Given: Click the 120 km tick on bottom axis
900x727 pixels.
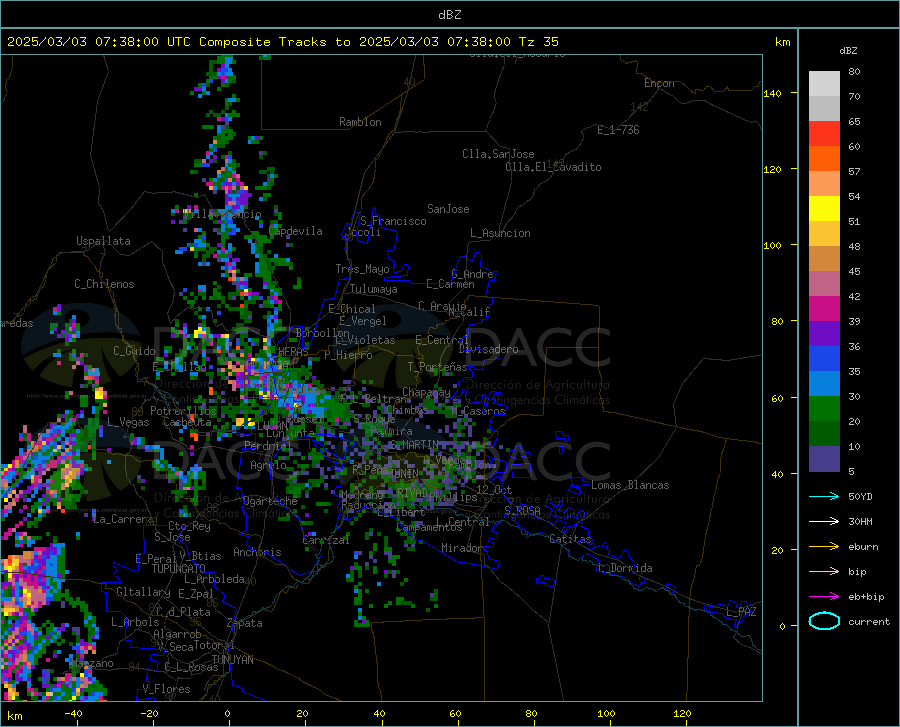Looking at the screenshot, I should pos(682,713).
